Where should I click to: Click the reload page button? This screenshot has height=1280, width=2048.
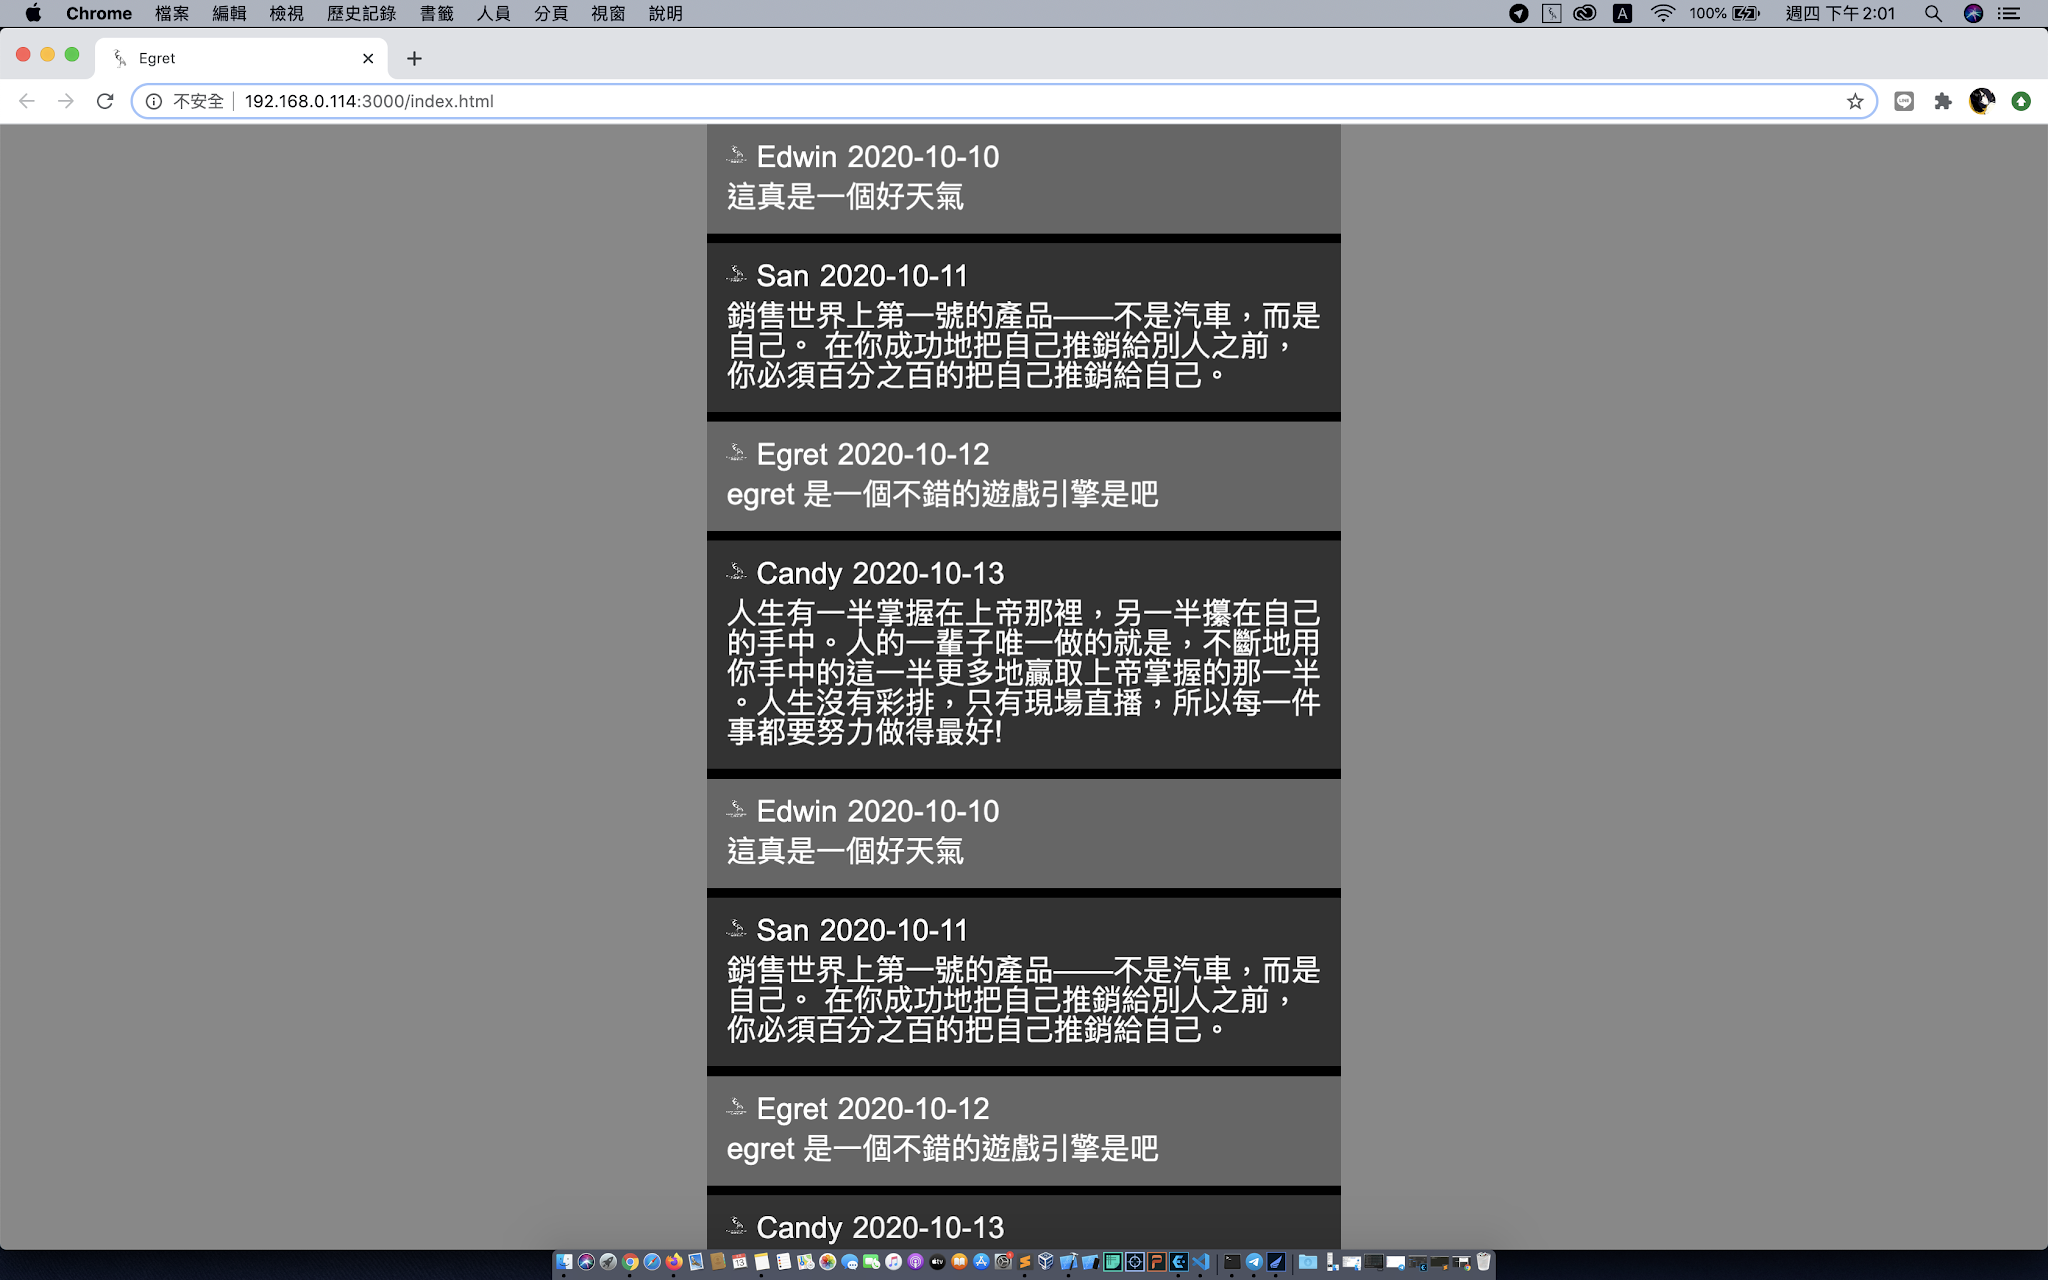[105, 101]
